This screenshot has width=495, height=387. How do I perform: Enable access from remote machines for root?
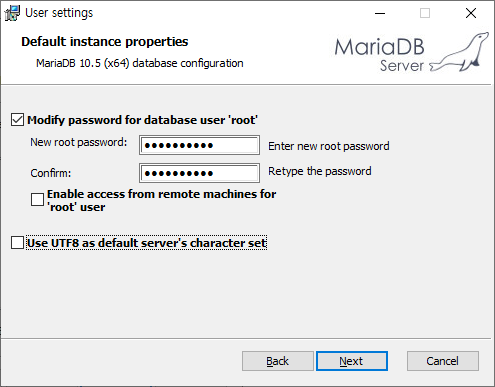point(37,200)
